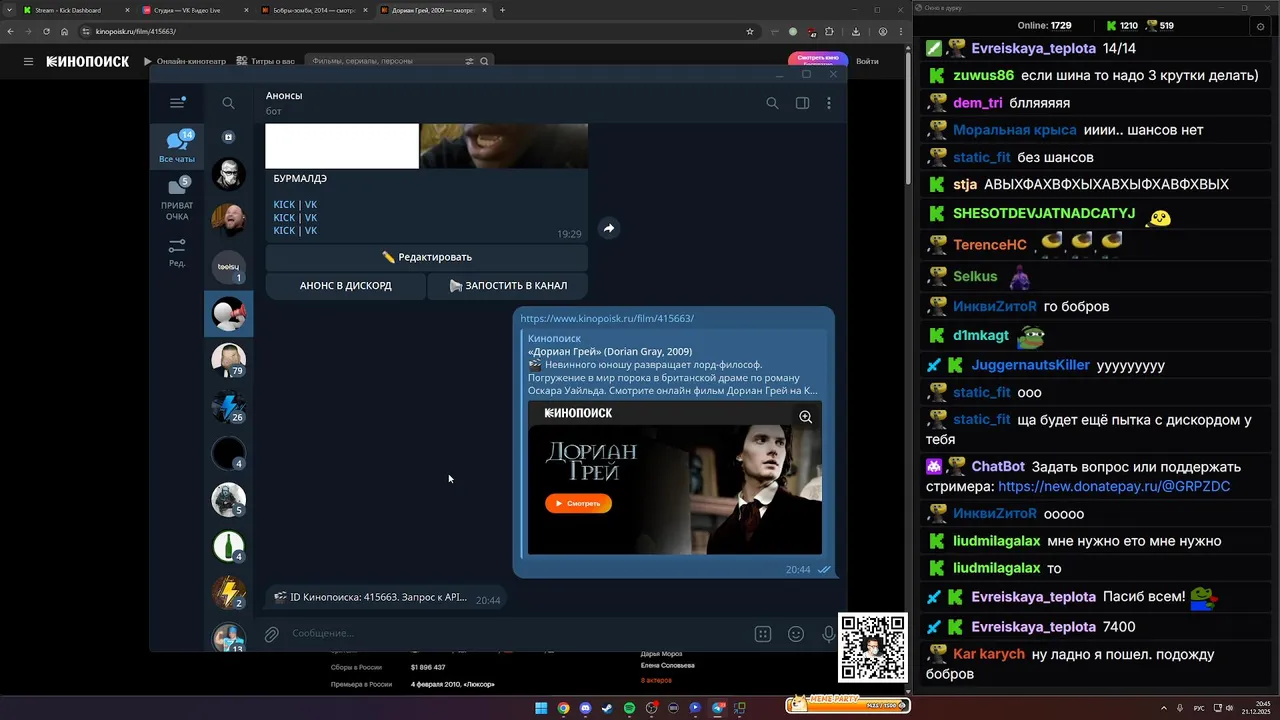Forward the БУРМАЛДЭ message with share arrow
Screen dimensions: 1280x720
(608, 228)
